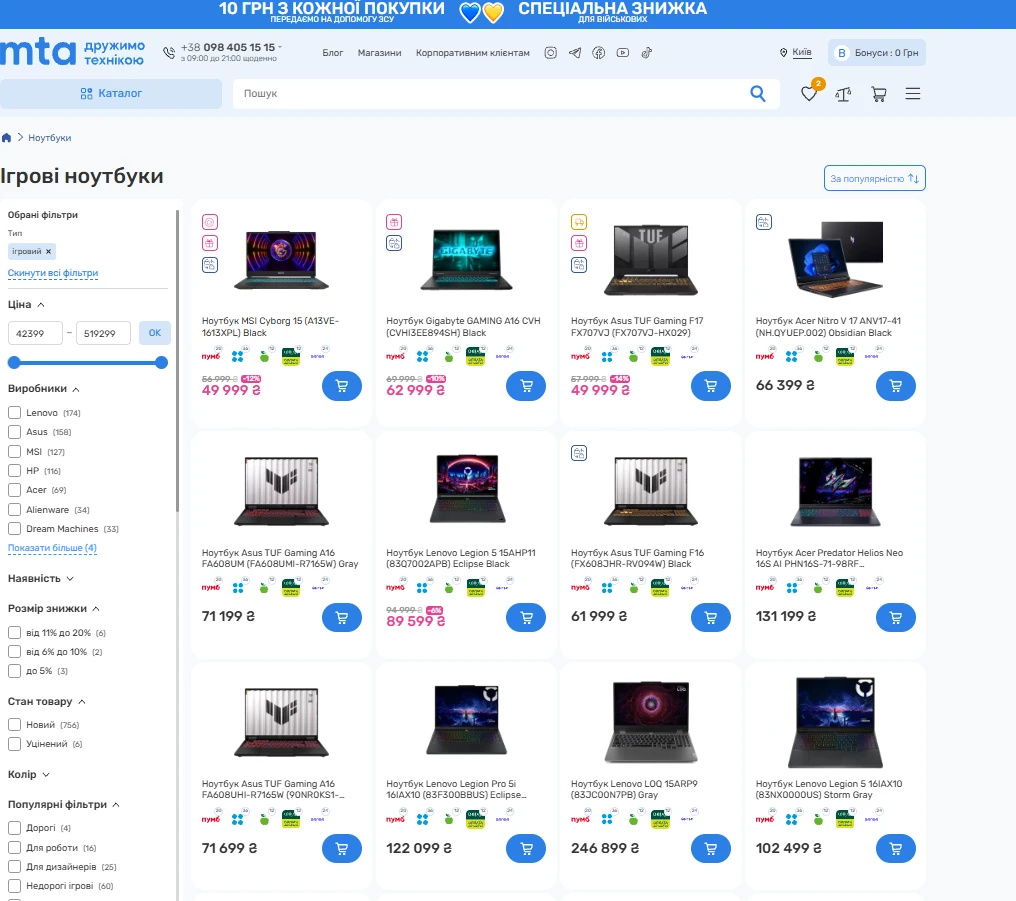The width and height of the screenshot is (1016, 901).
Task: Select the 'Новий' condition checkbox
Action: (x=14, y=725)
